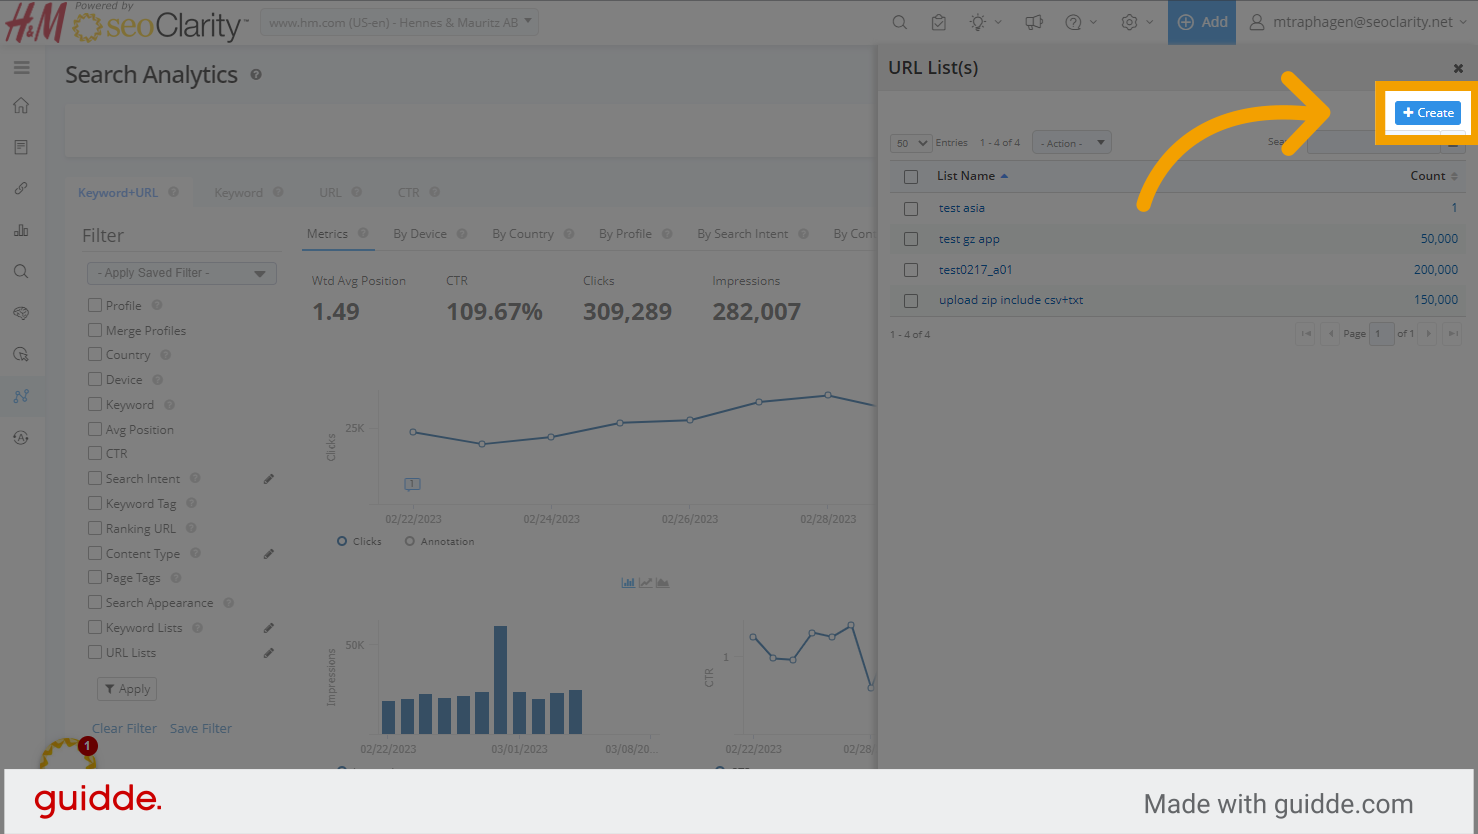Expand the Action dropdown in URL Lists
Image resolution: width=1478 pixels, height=834 pixels.
coord(1071,143)
